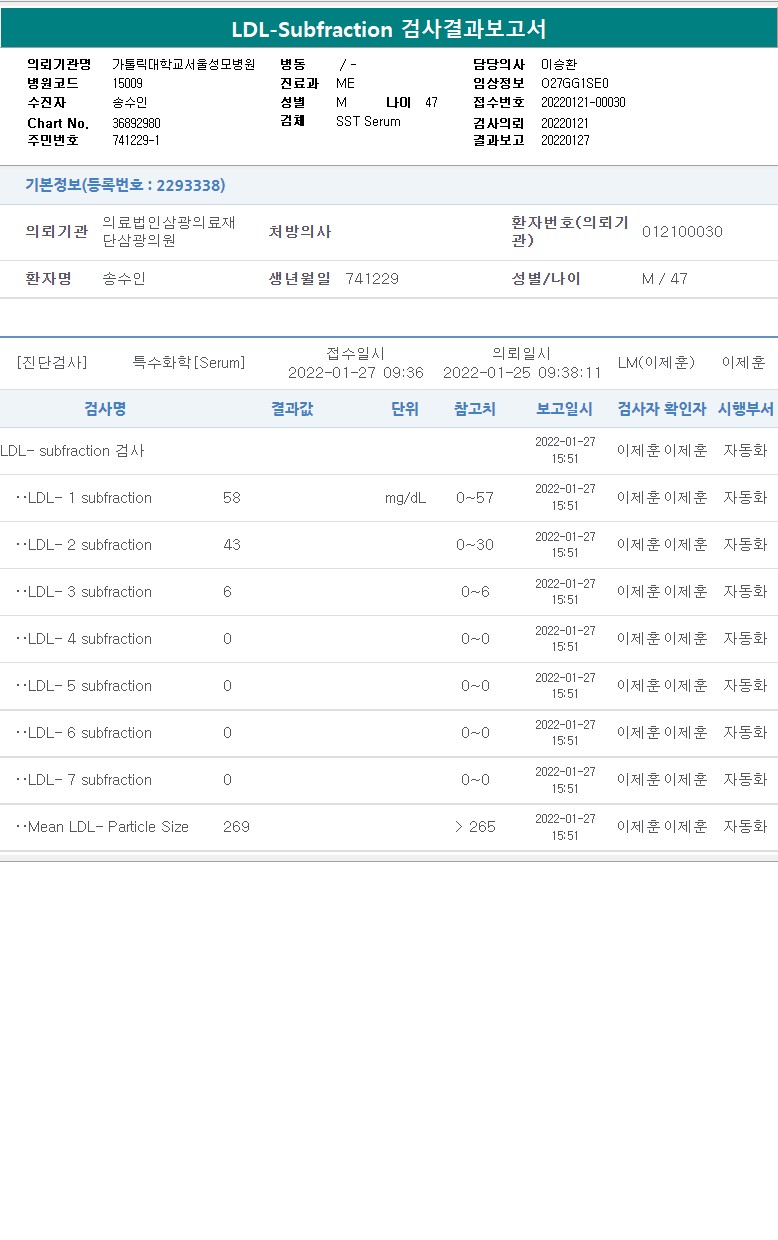
Task: Click particle size result 269
Action: (x=237, y=826)
